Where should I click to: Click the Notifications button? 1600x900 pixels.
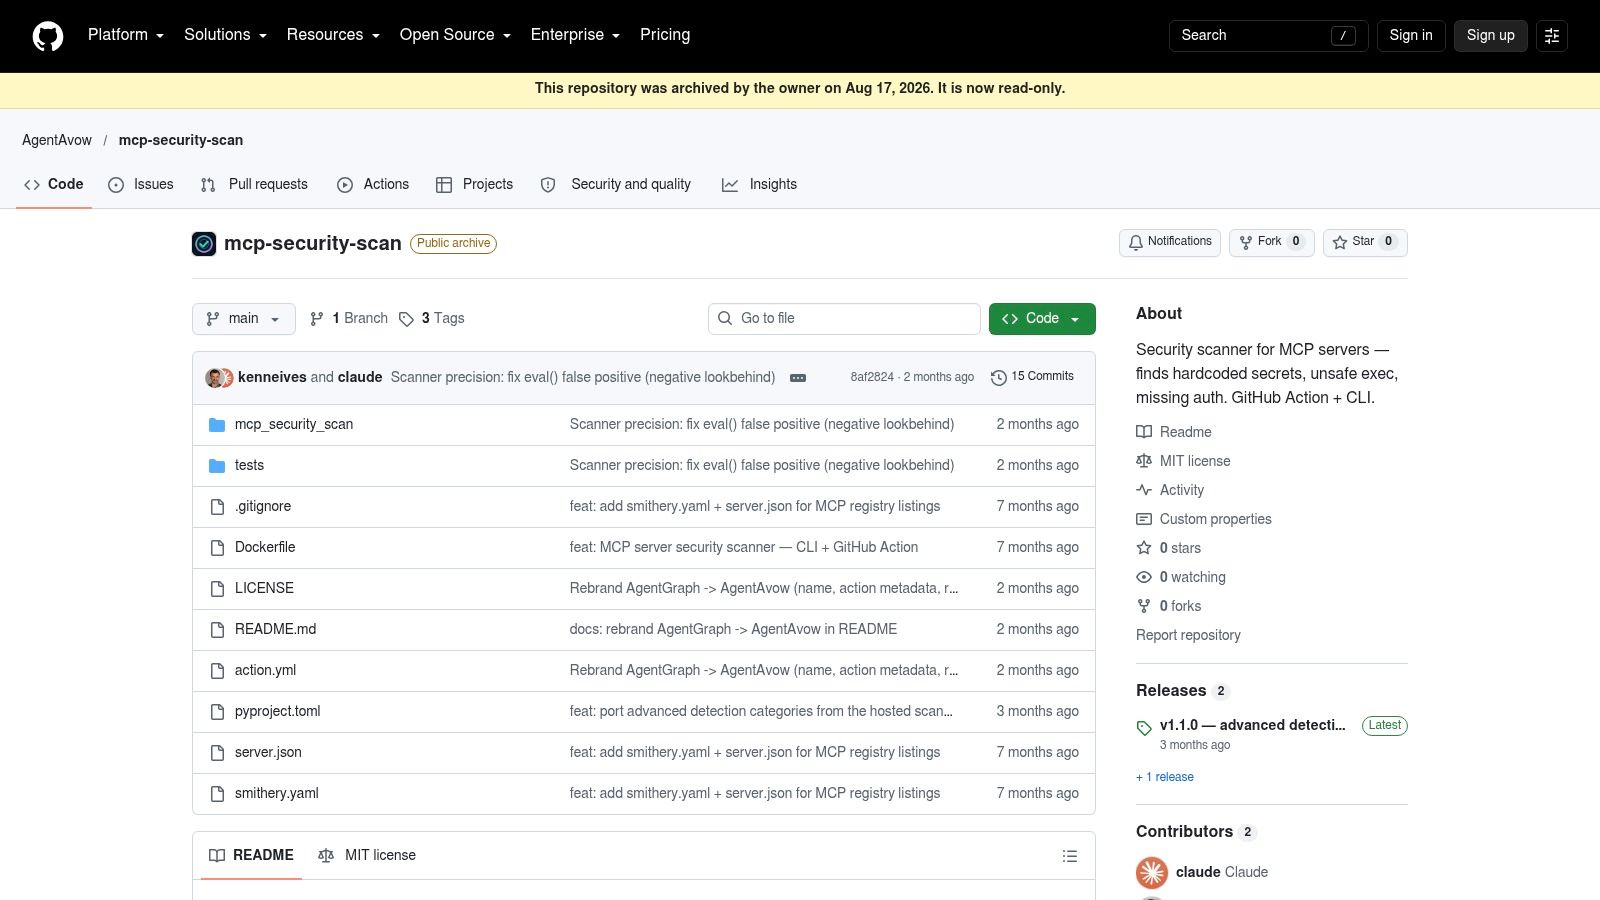(x=1170, y=242)
